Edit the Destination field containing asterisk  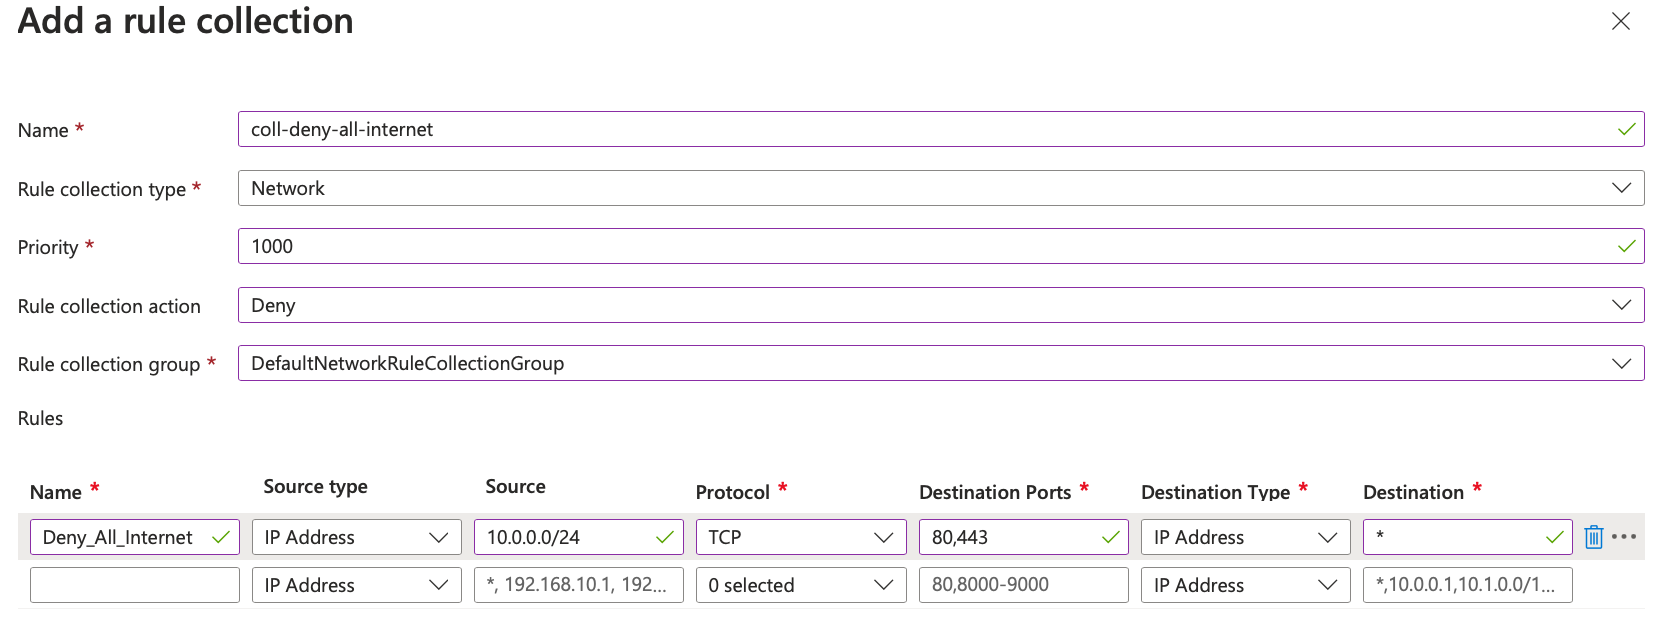point(1455,537)
